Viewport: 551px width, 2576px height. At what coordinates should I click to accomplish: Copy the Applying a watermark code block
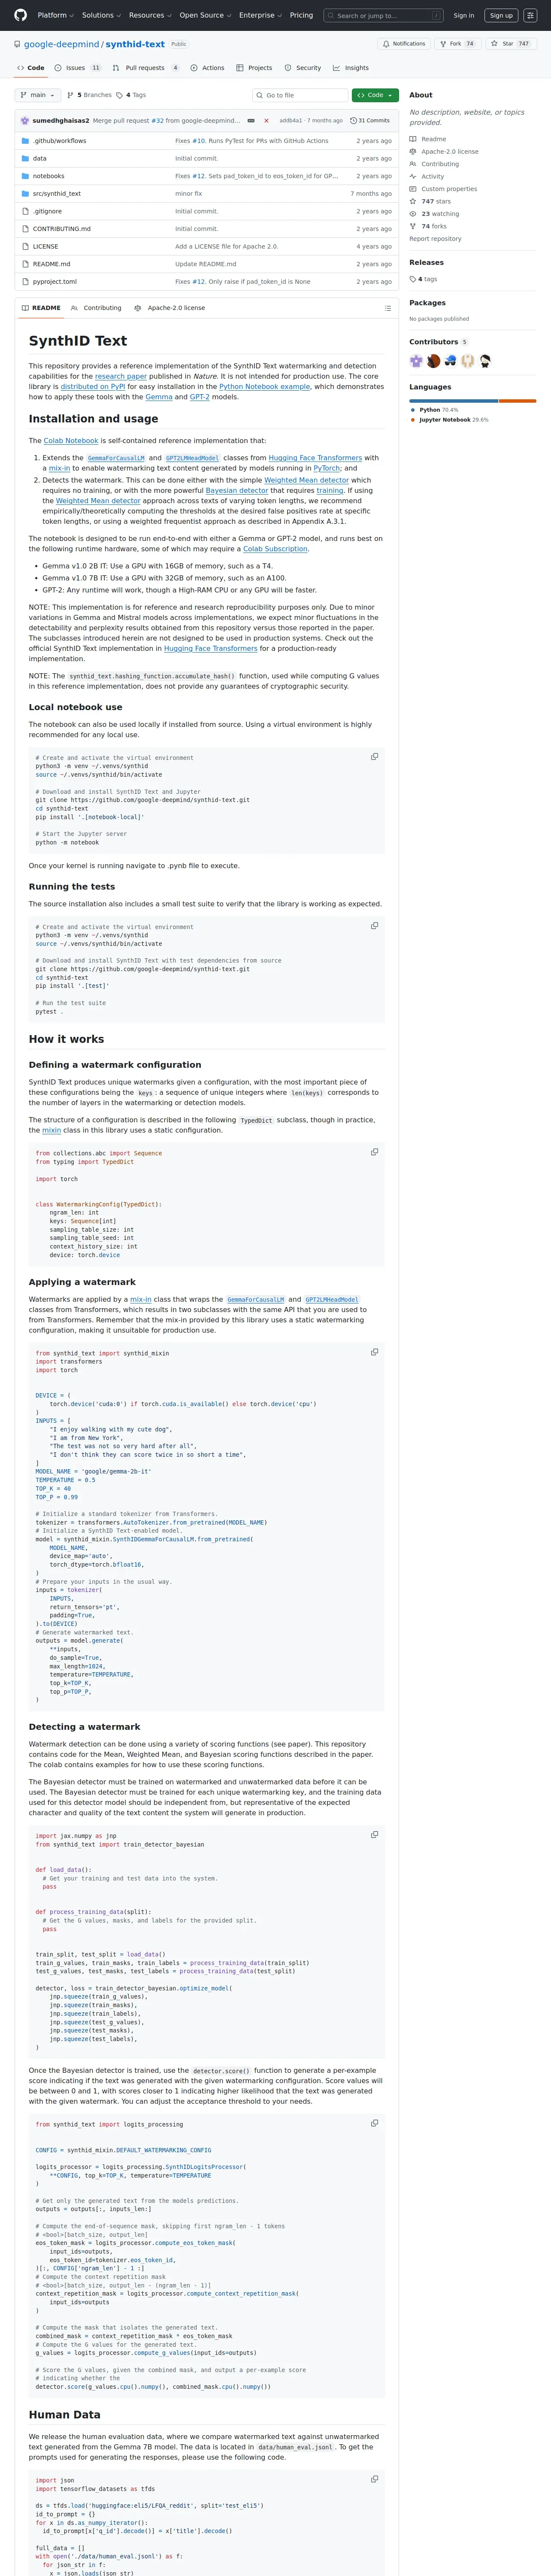(375, 1352)
